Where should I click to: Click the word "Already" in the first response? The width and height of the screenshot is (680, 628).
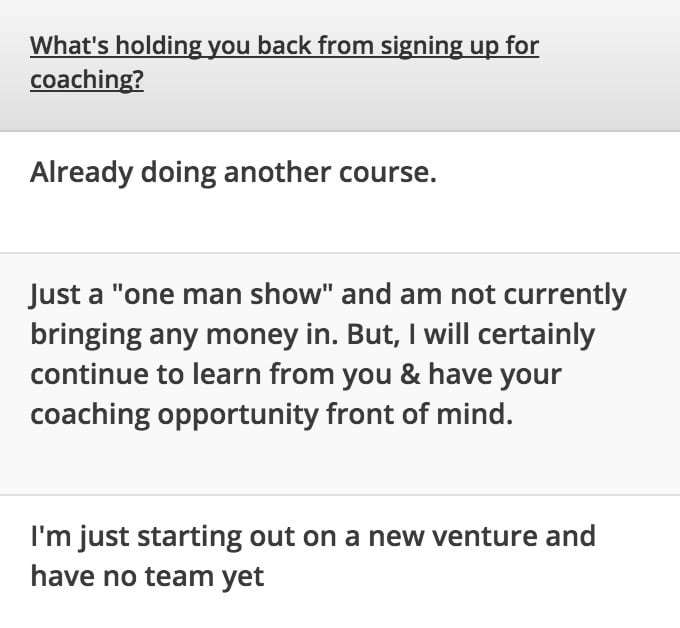(x=81, y=173)
